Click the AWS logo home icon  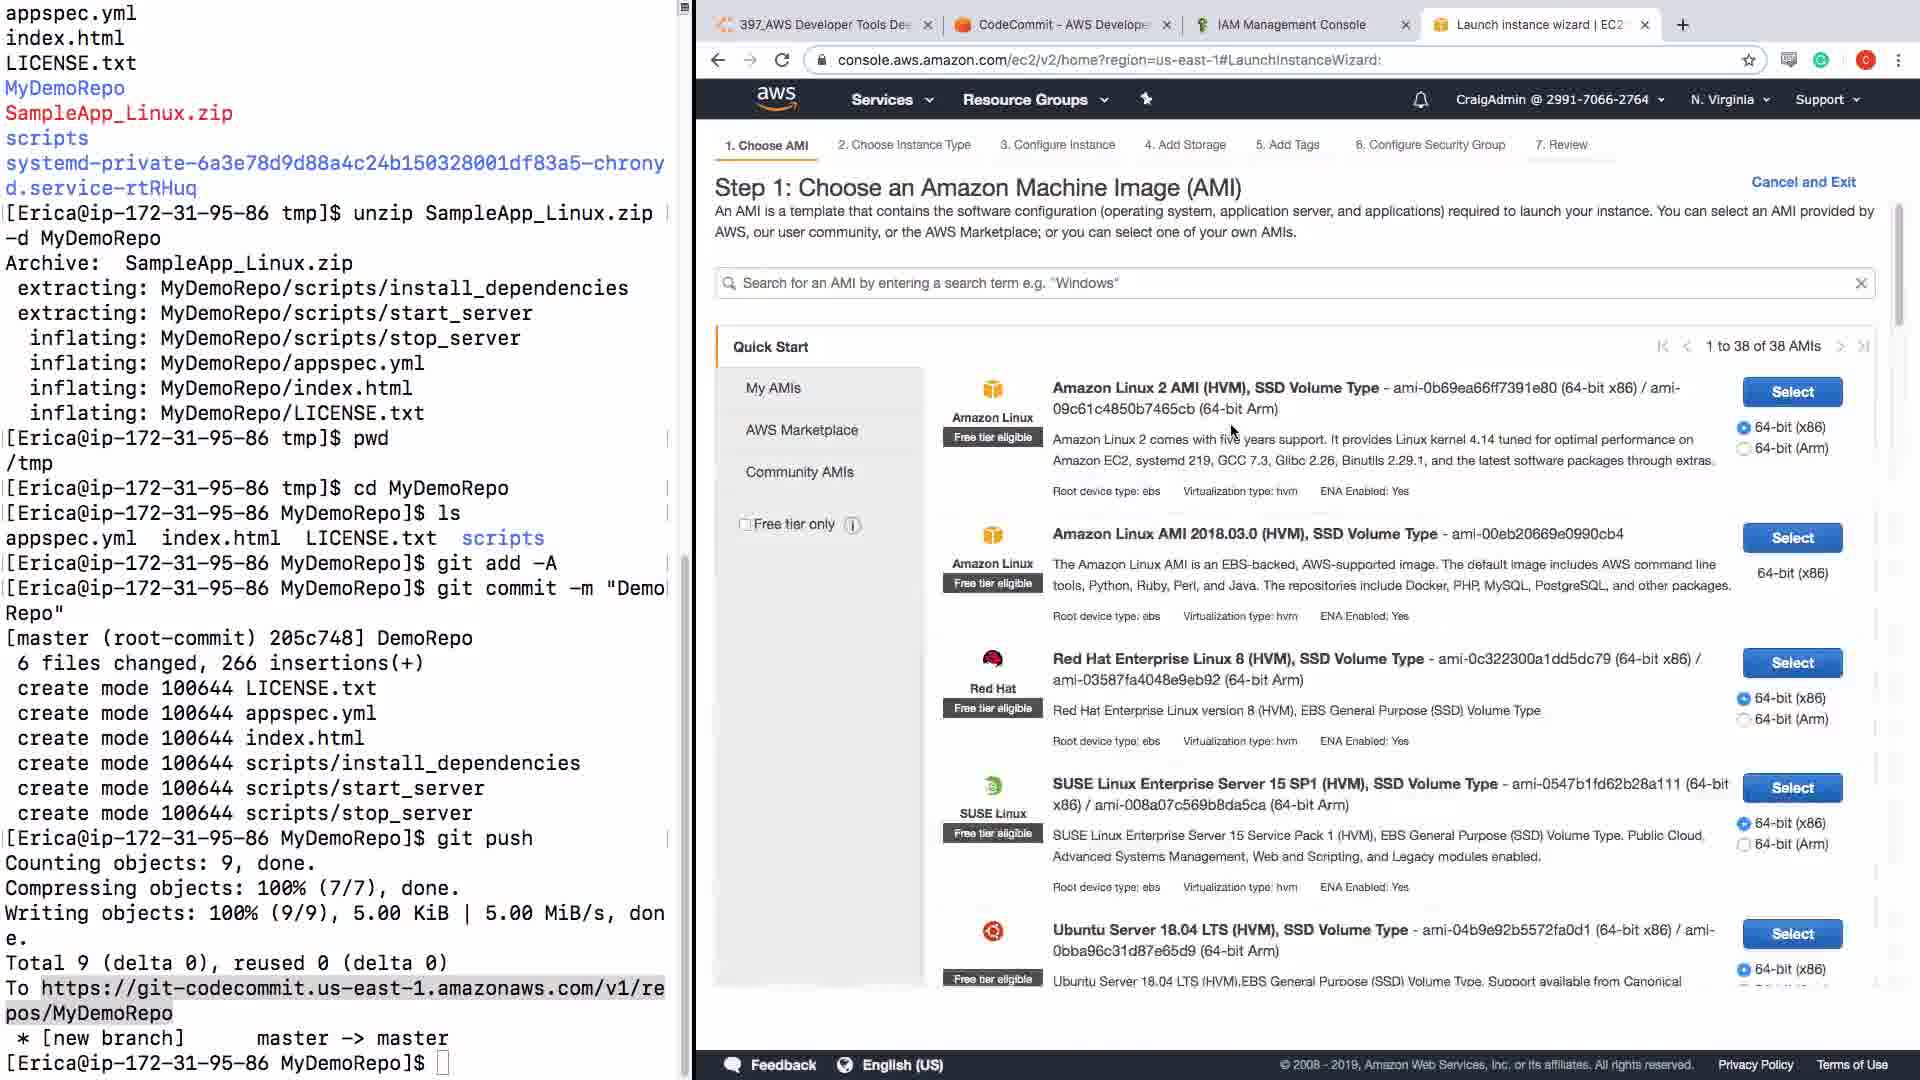pyautogui.click(x=776, y=98)
